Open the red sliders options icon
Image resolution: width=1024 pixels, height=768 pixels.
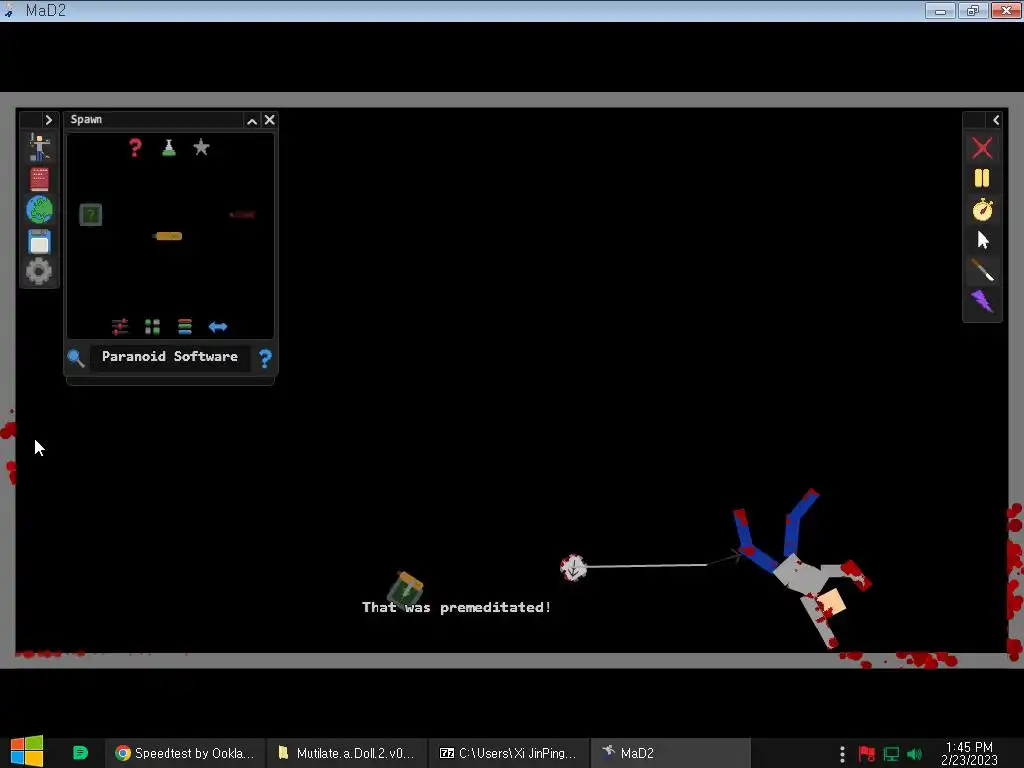[x=120, y=327]
